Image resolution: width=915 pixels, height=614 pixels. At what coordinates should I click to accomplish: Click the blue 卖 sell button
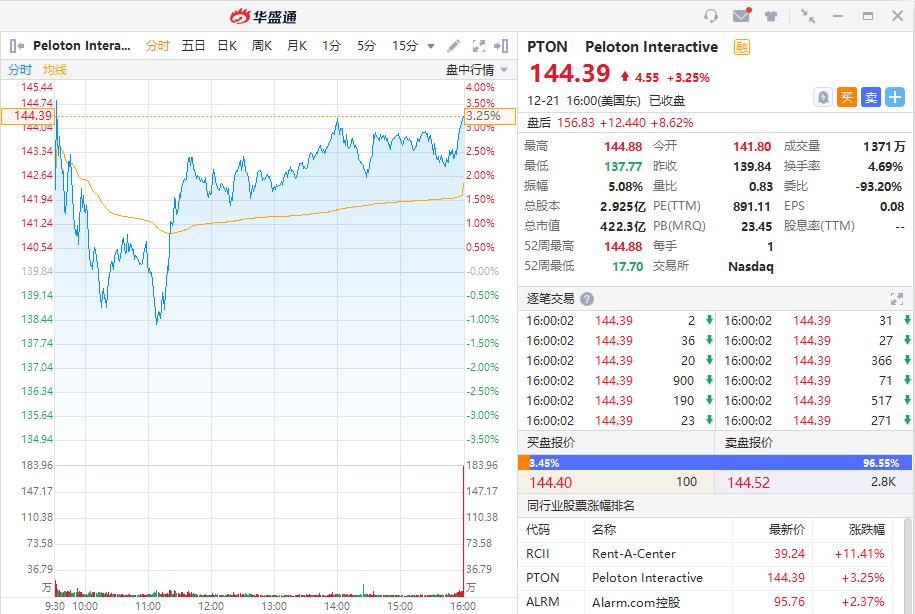coord(871,97)
